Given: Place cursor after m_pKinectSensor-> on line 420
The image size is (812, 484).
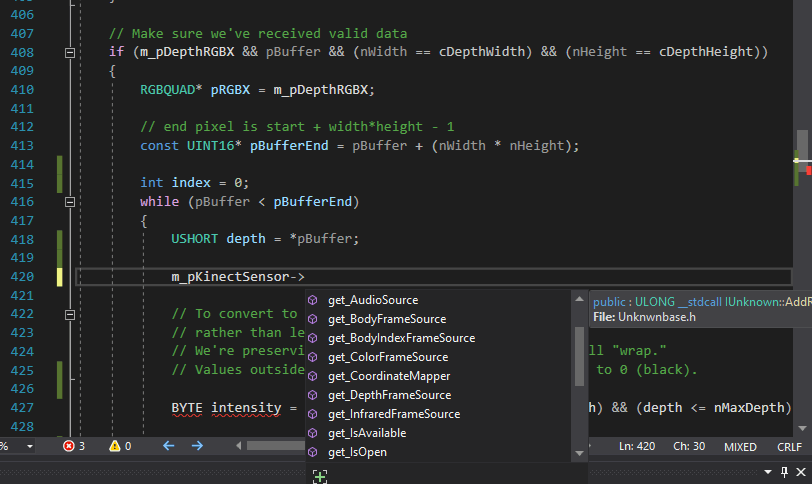Looking at the screenshot, I should (306, 277).
